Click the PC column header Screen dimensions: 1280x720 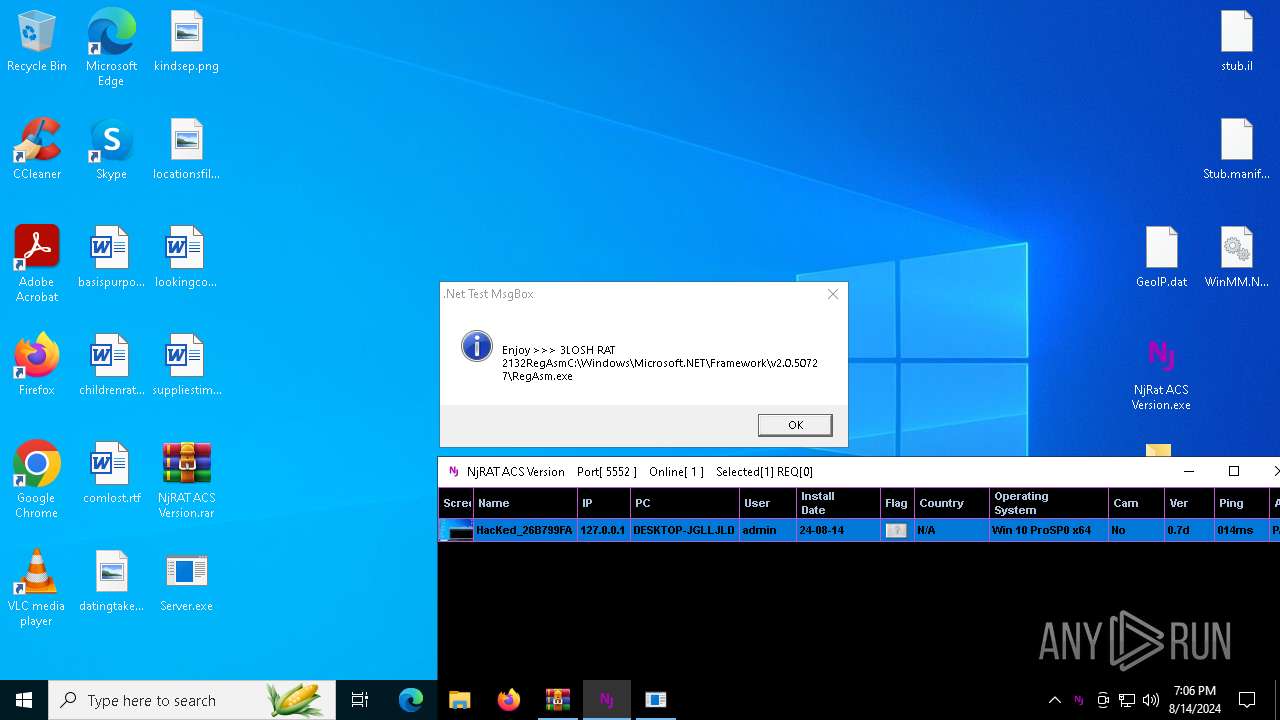[x=684, y=503]
